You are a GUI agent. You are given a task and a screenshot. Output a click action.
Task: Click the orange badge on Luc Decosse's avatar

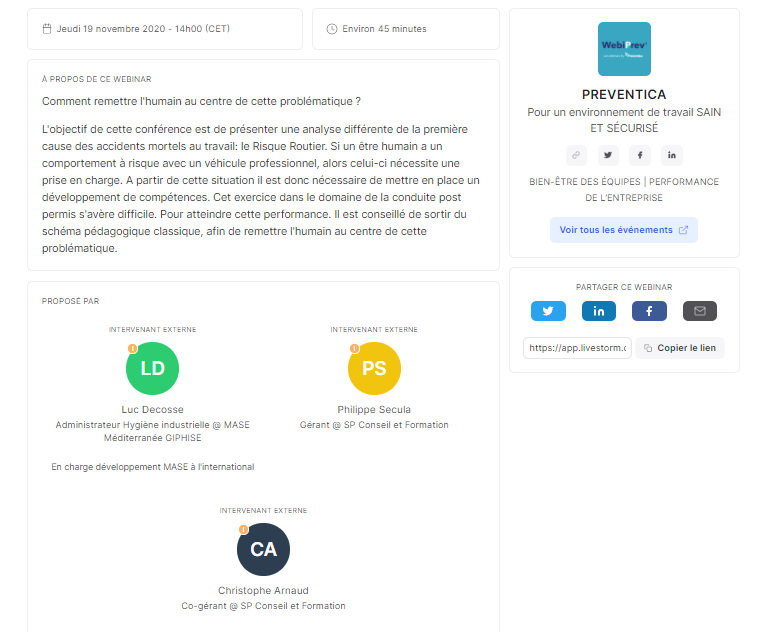132,348
